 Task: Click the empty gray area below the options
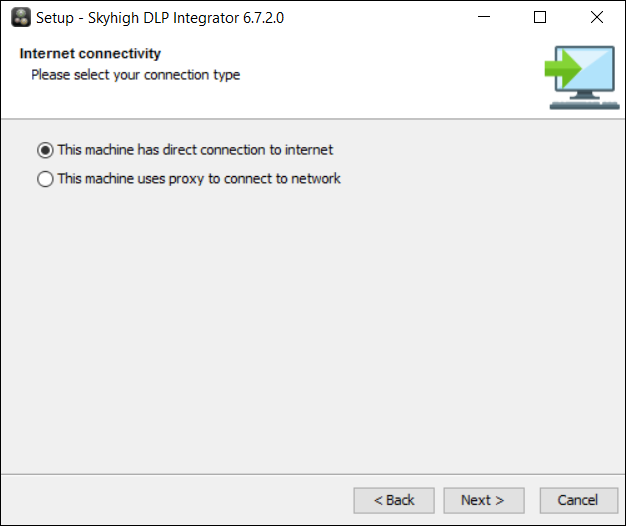coord(312,330)
